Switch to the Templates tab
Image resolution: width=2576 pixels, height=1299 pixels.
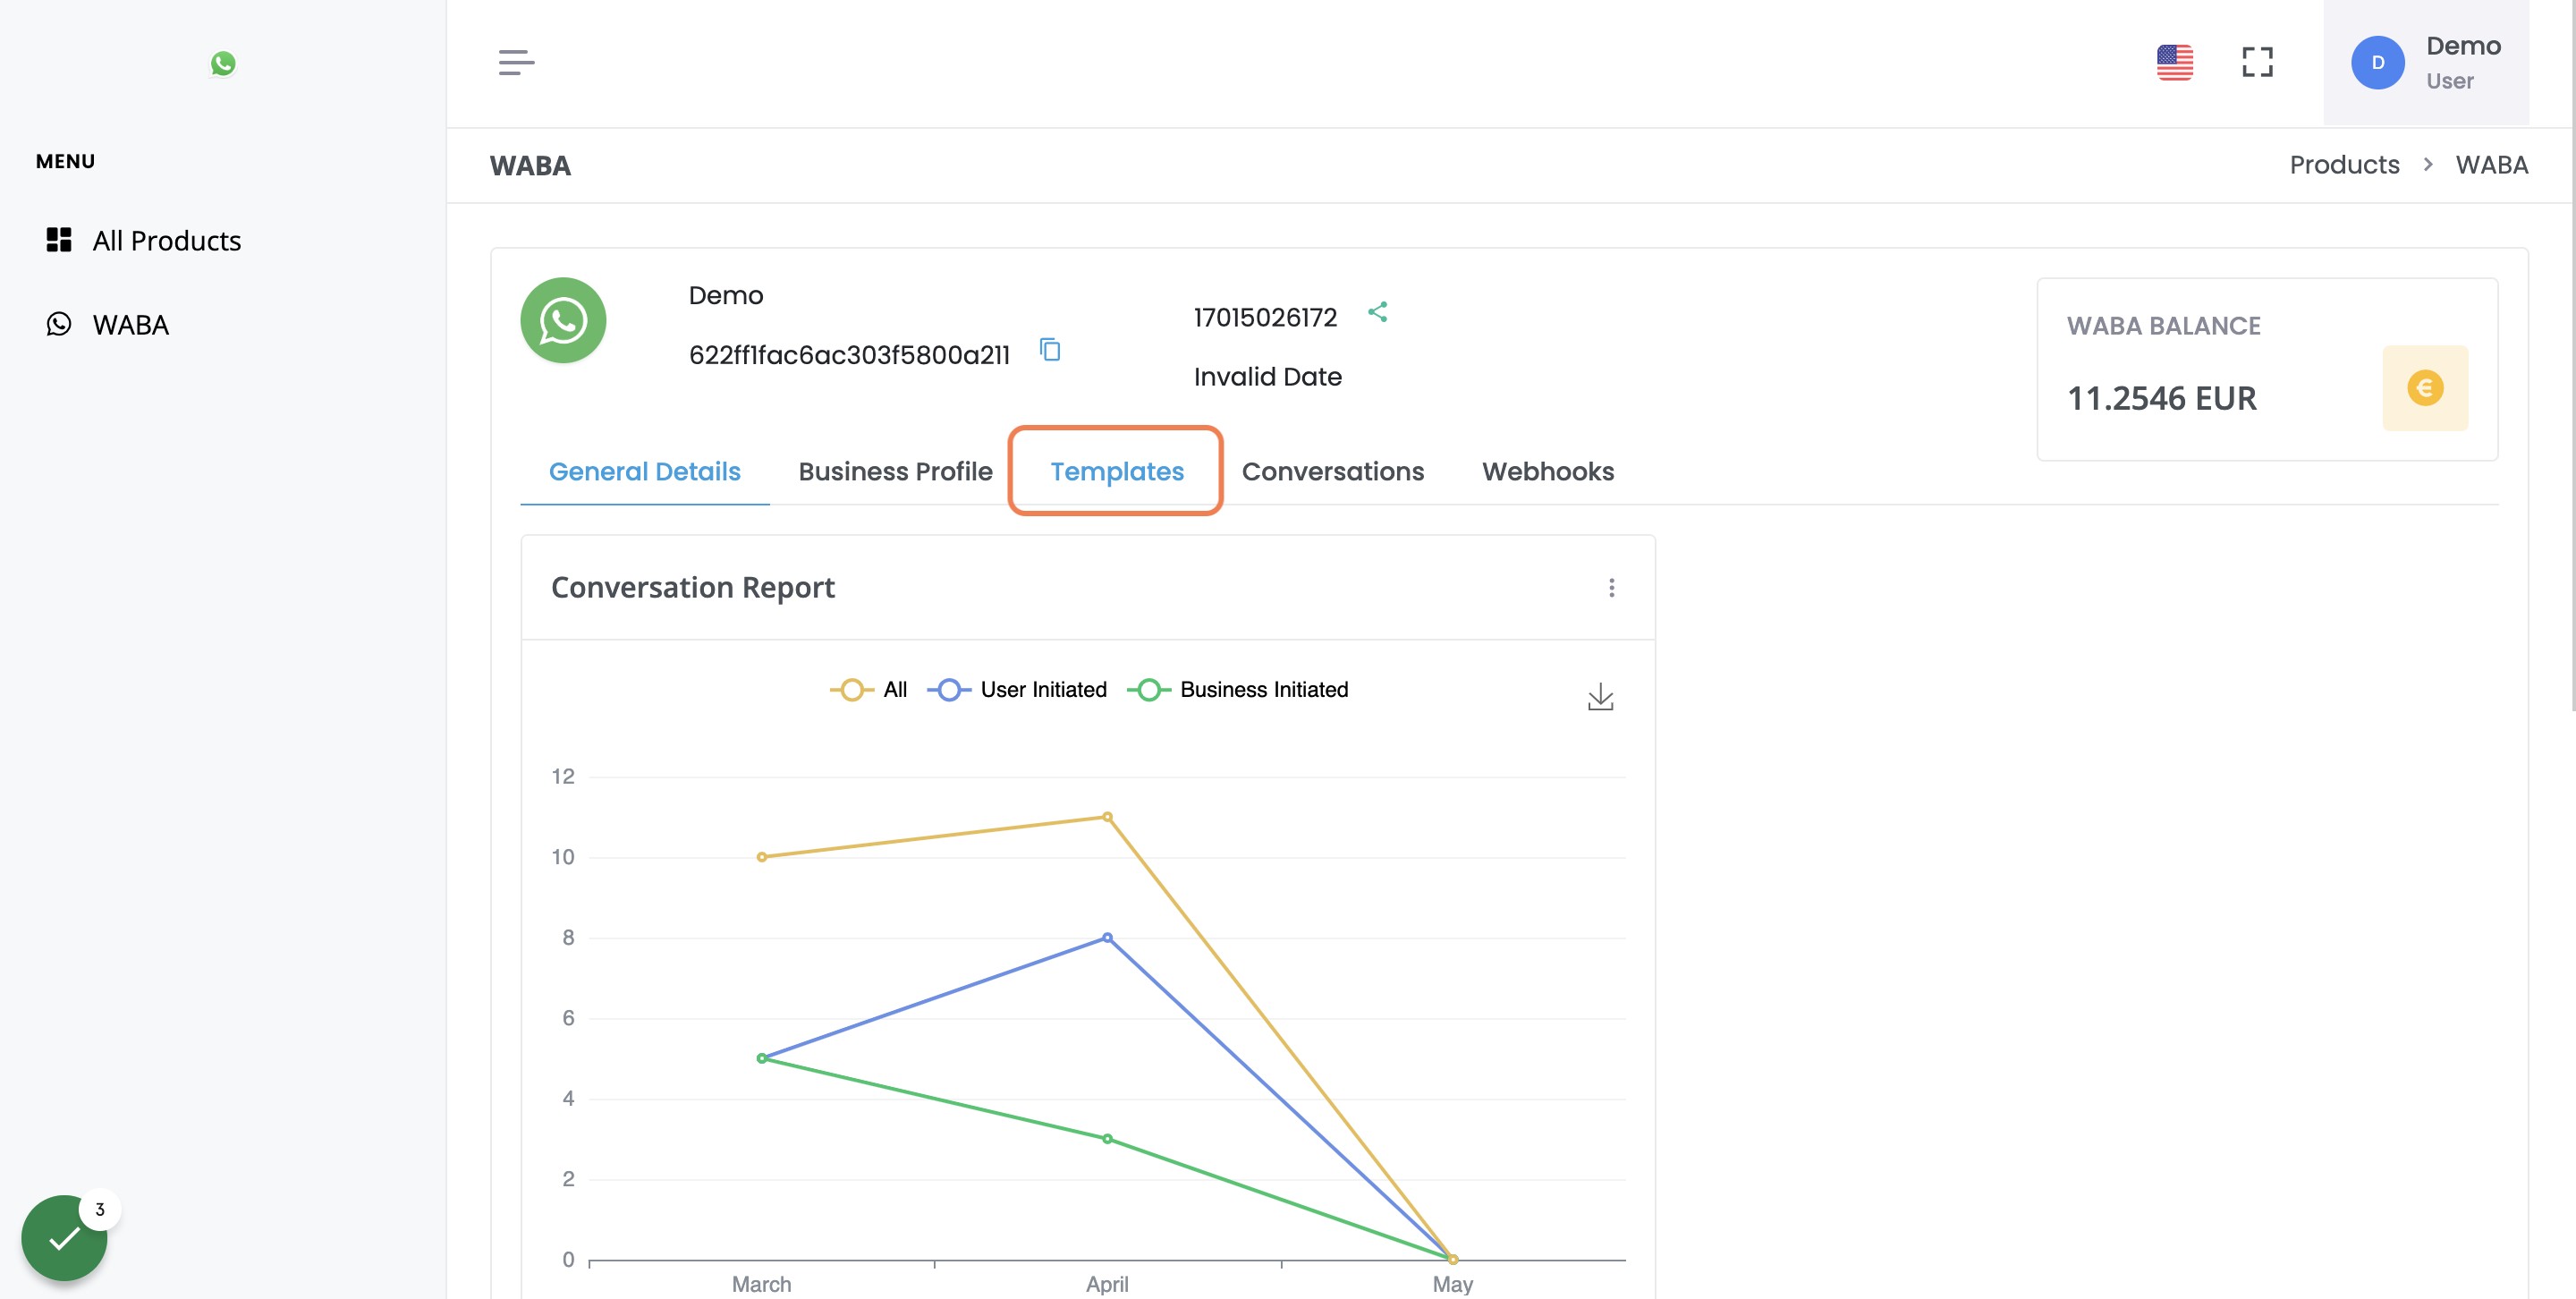pos(1116,471)
